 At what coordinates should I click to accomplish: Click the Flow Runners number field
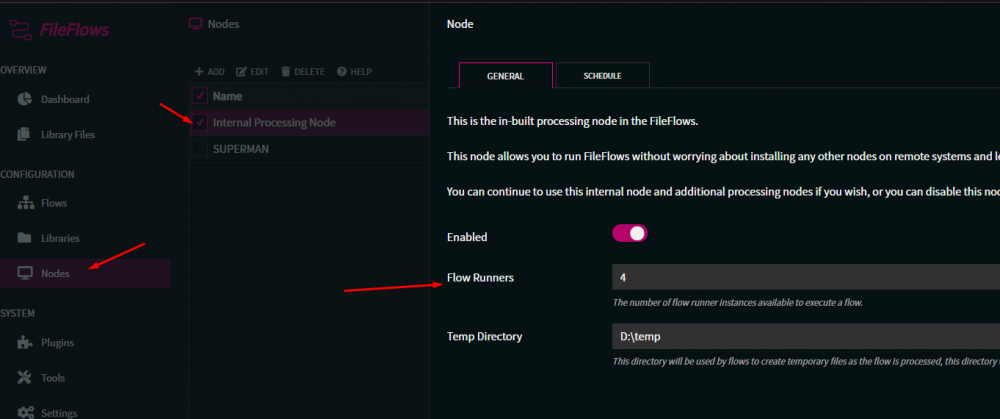click(x=806, y=277)
